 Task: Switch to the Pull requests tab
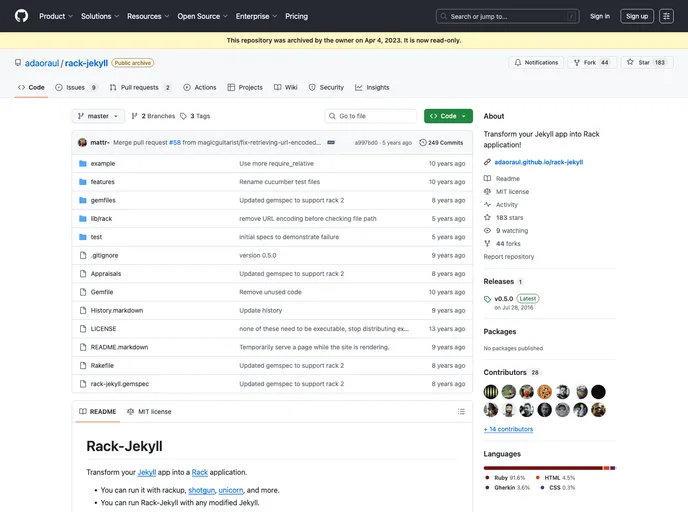[140, 88]
